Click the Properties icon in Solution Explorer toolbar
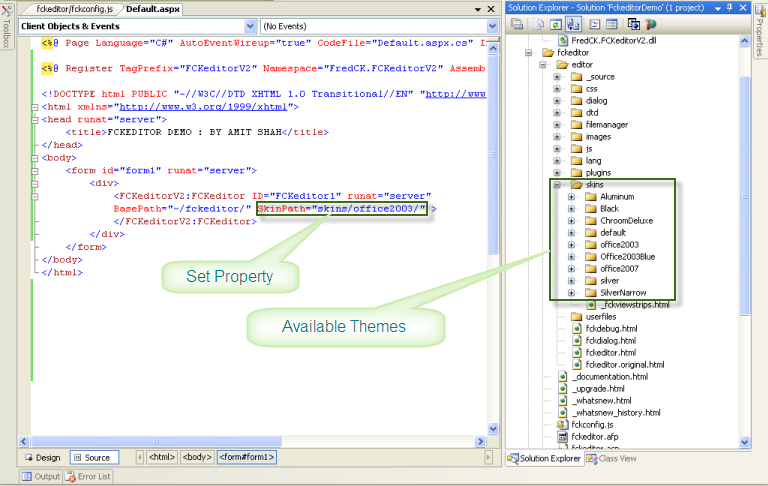This screenshot has height=486, width=768. point(517,24)
